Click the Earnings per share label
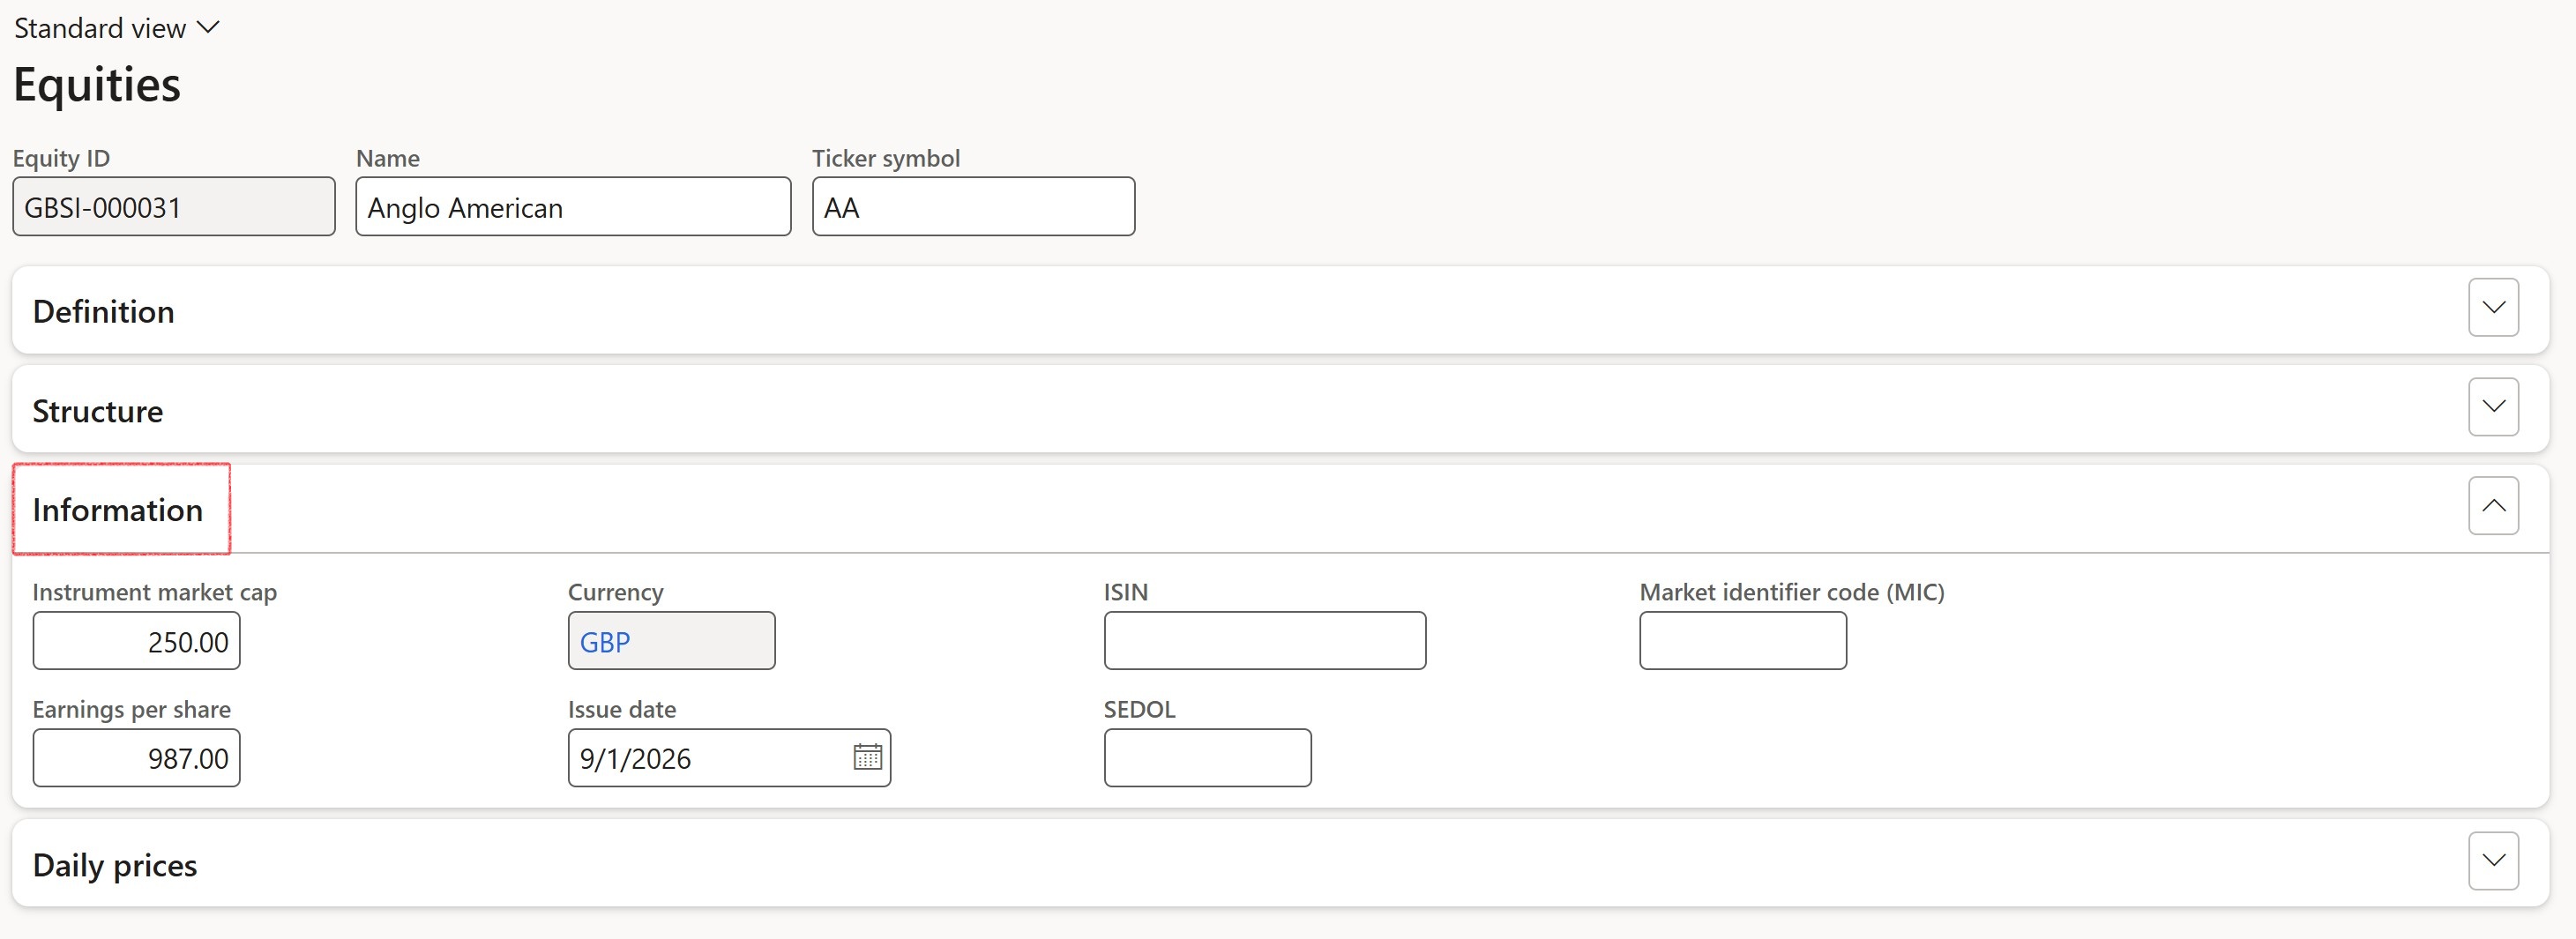Screen dimensions: 2576x939 tap(131, 709)
